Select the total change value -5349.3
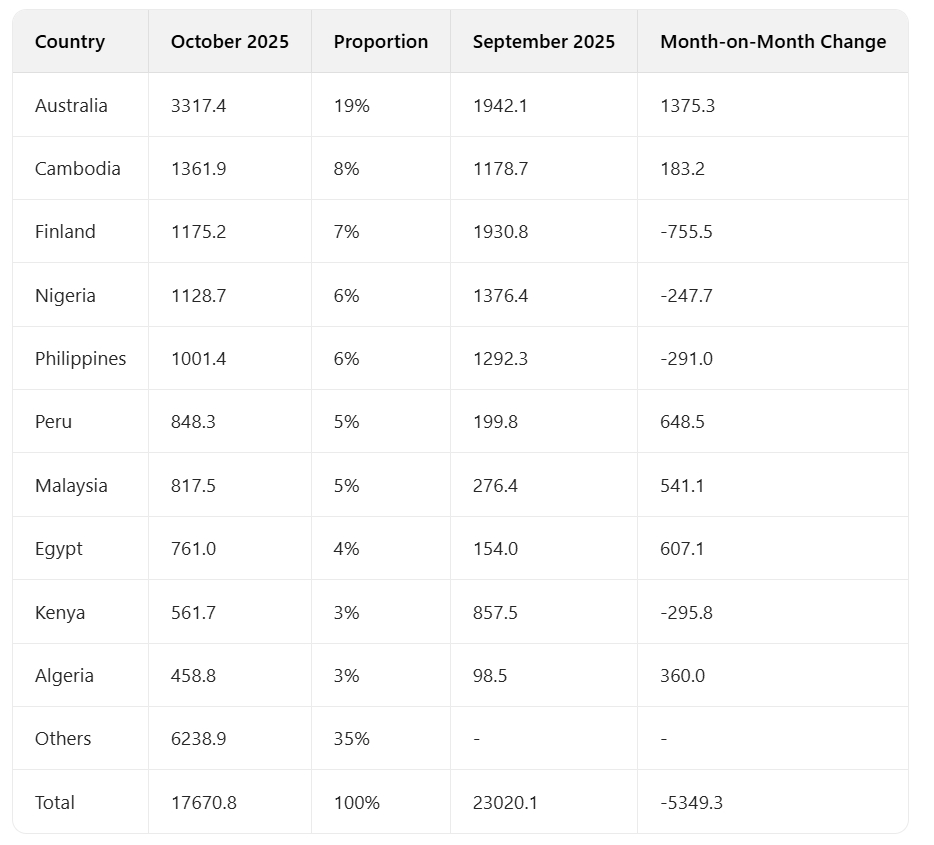The height and width of the screenshot is (845, 934). point(692,802)
